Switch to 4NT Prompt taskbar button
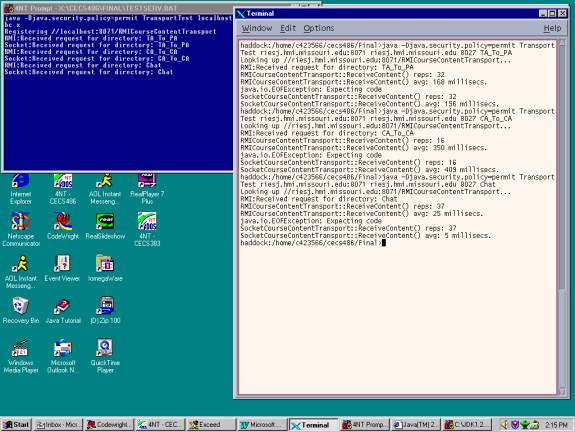This screenshot has width=575, height=432. coord(364,425)
